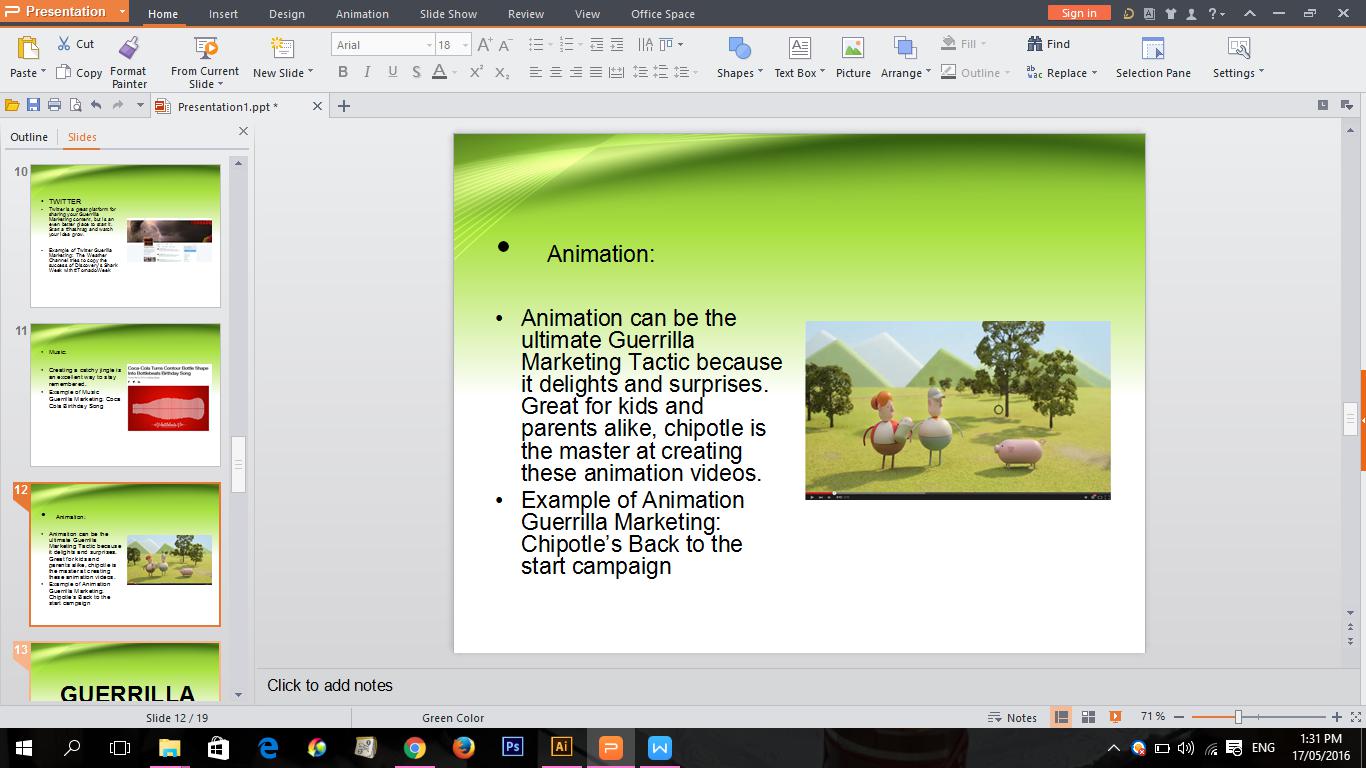The image size is (1366, 768).
Task: Open the Selection Pane
Action: 1153,57
